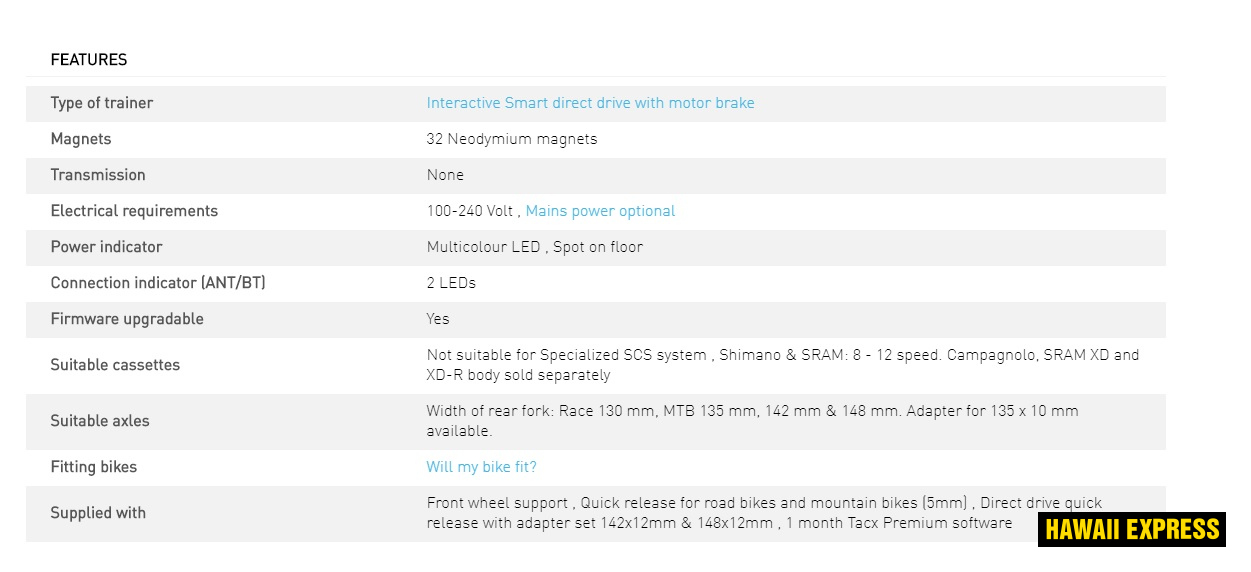Click the 100-240 Volt text
The width and height of the screenshot is (1251, 572).
point(469,211)
